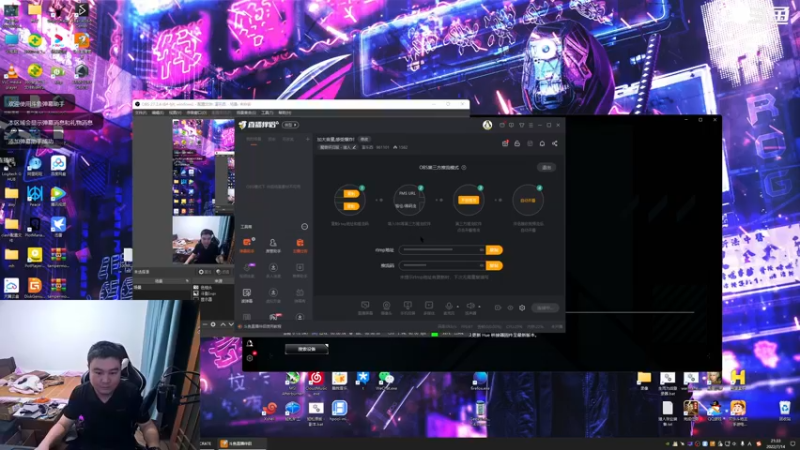Click the share icon in the stream header

coord(555,144)
